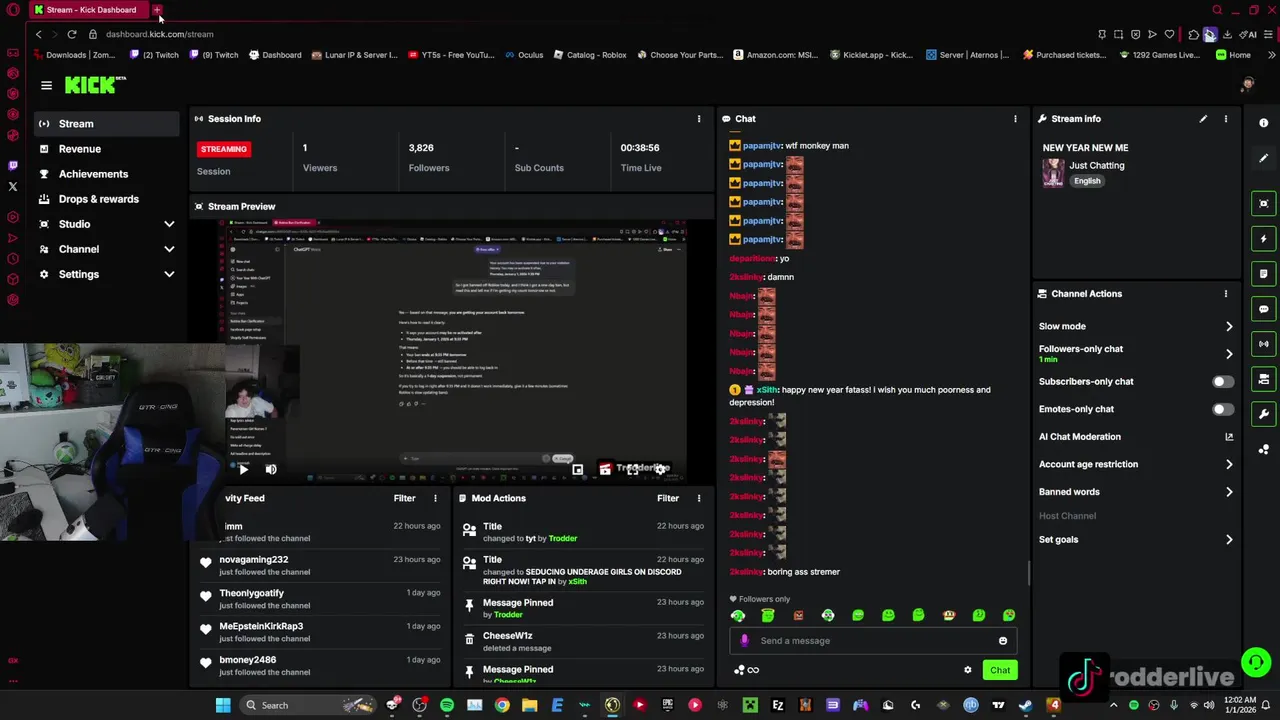Image resolution: width=1280 pixels, height=720 pixels.
Task: Click the browser address bar URL
Action: [x=159, y=34]
